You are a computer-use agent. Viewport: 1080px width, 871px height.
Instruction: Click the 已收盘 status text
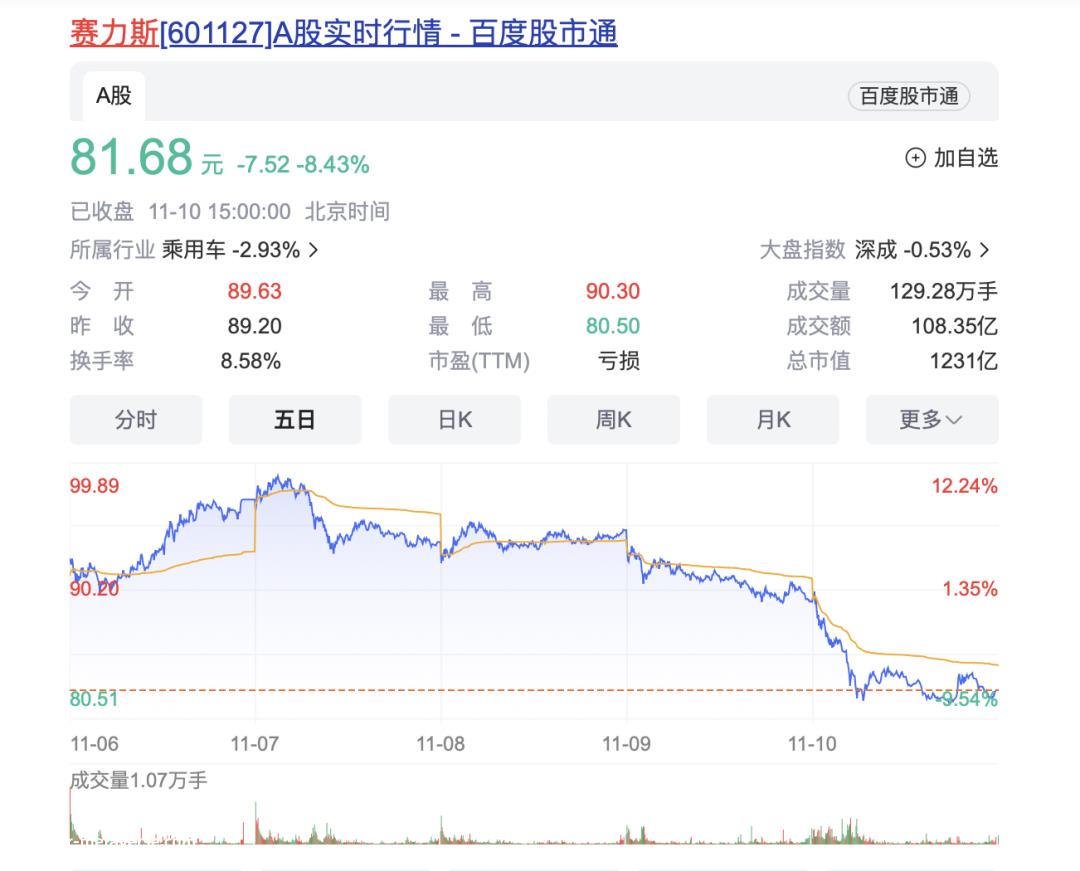tap(102, 211)
